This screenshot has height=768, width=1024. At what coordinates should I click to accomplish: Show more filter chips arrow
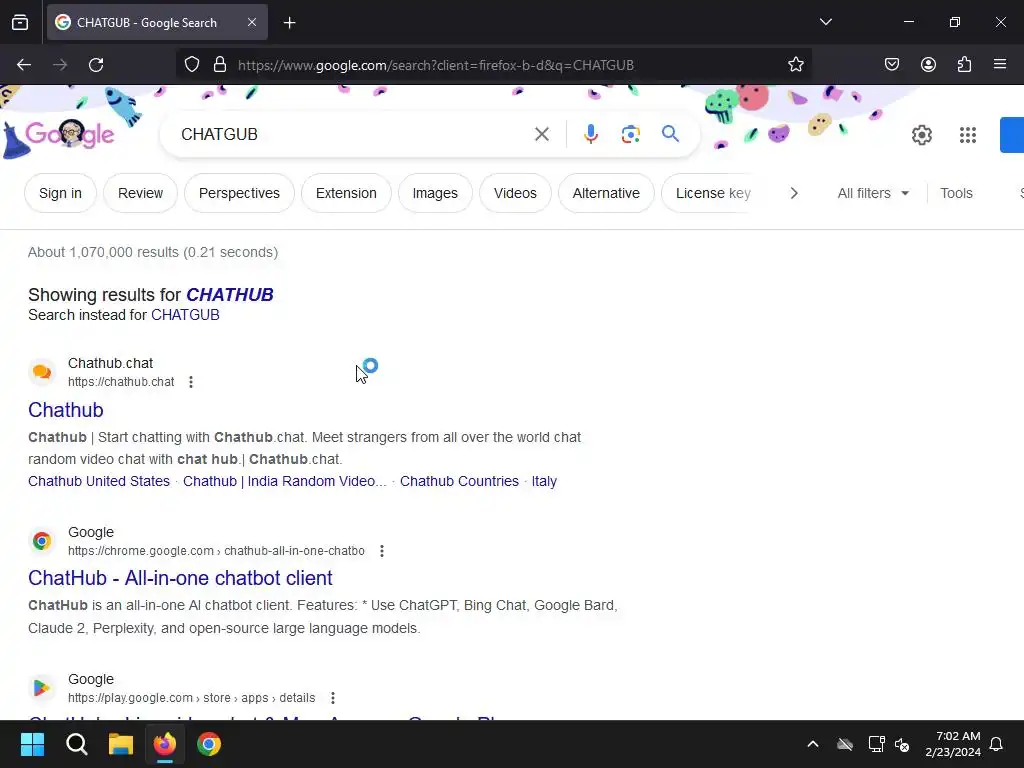(x=793, y=193)
